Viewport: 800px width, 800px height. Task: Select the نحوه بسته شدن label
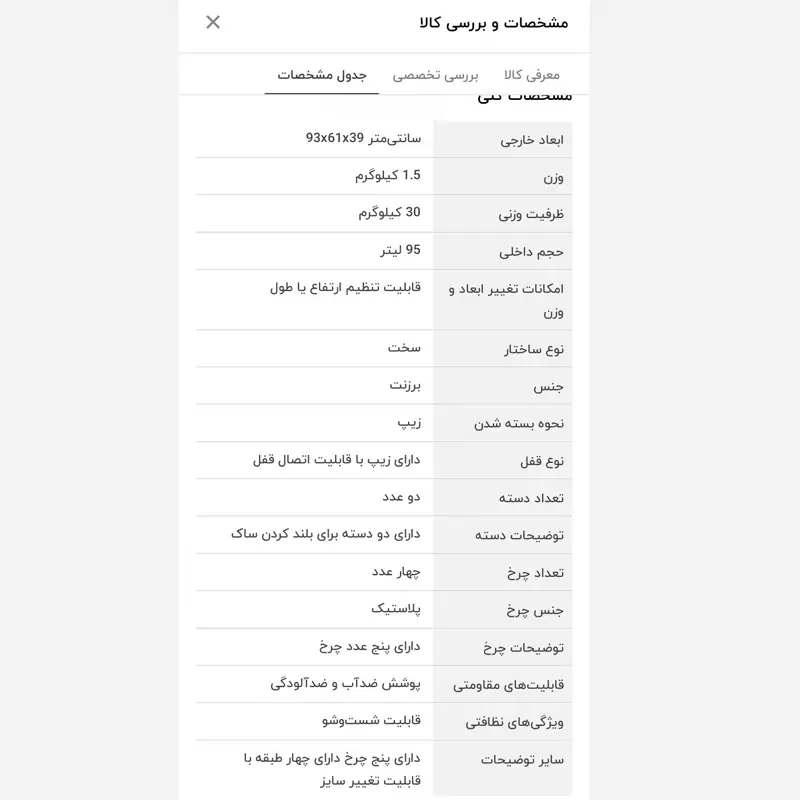[519, 424]
